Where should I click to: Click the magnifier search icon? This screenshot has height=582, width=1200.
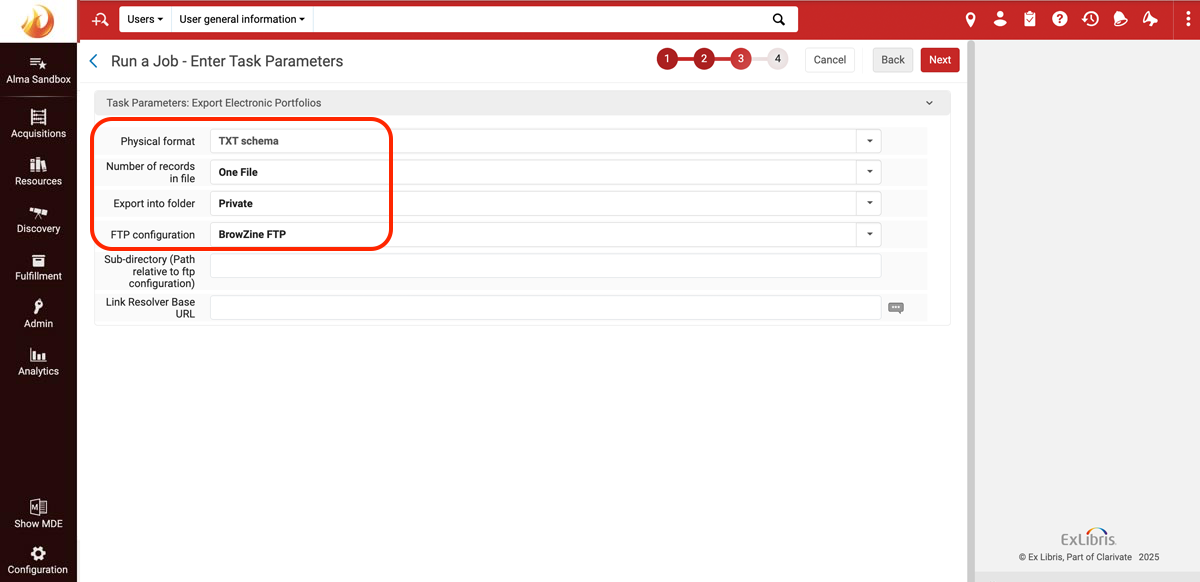[779, 19]
